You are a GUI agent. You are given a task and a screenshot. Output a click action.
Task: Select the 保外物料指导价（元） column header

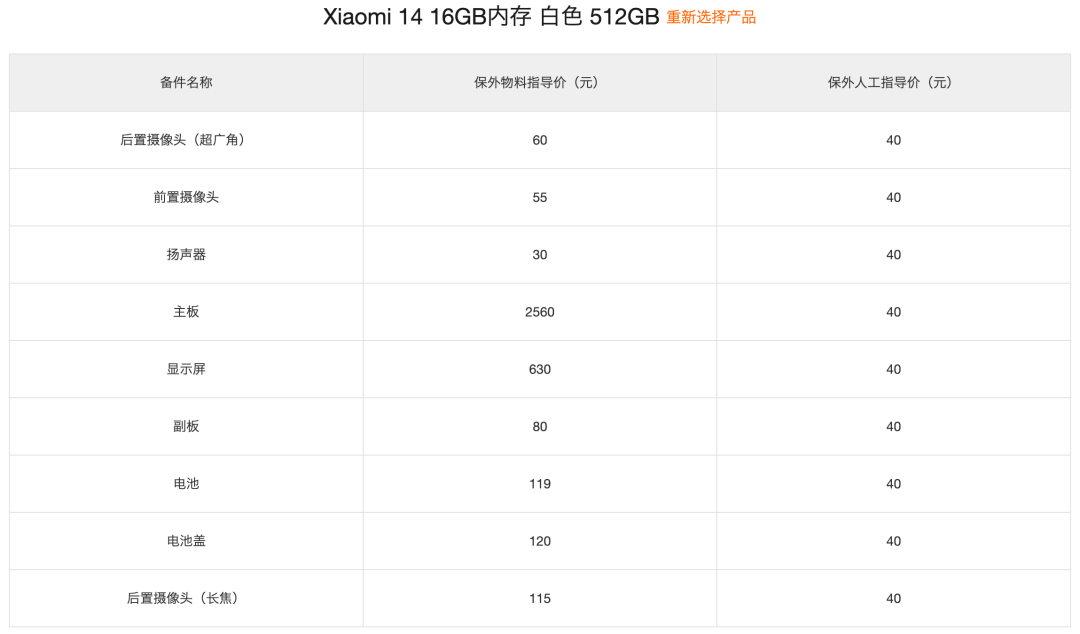point(539,83)
